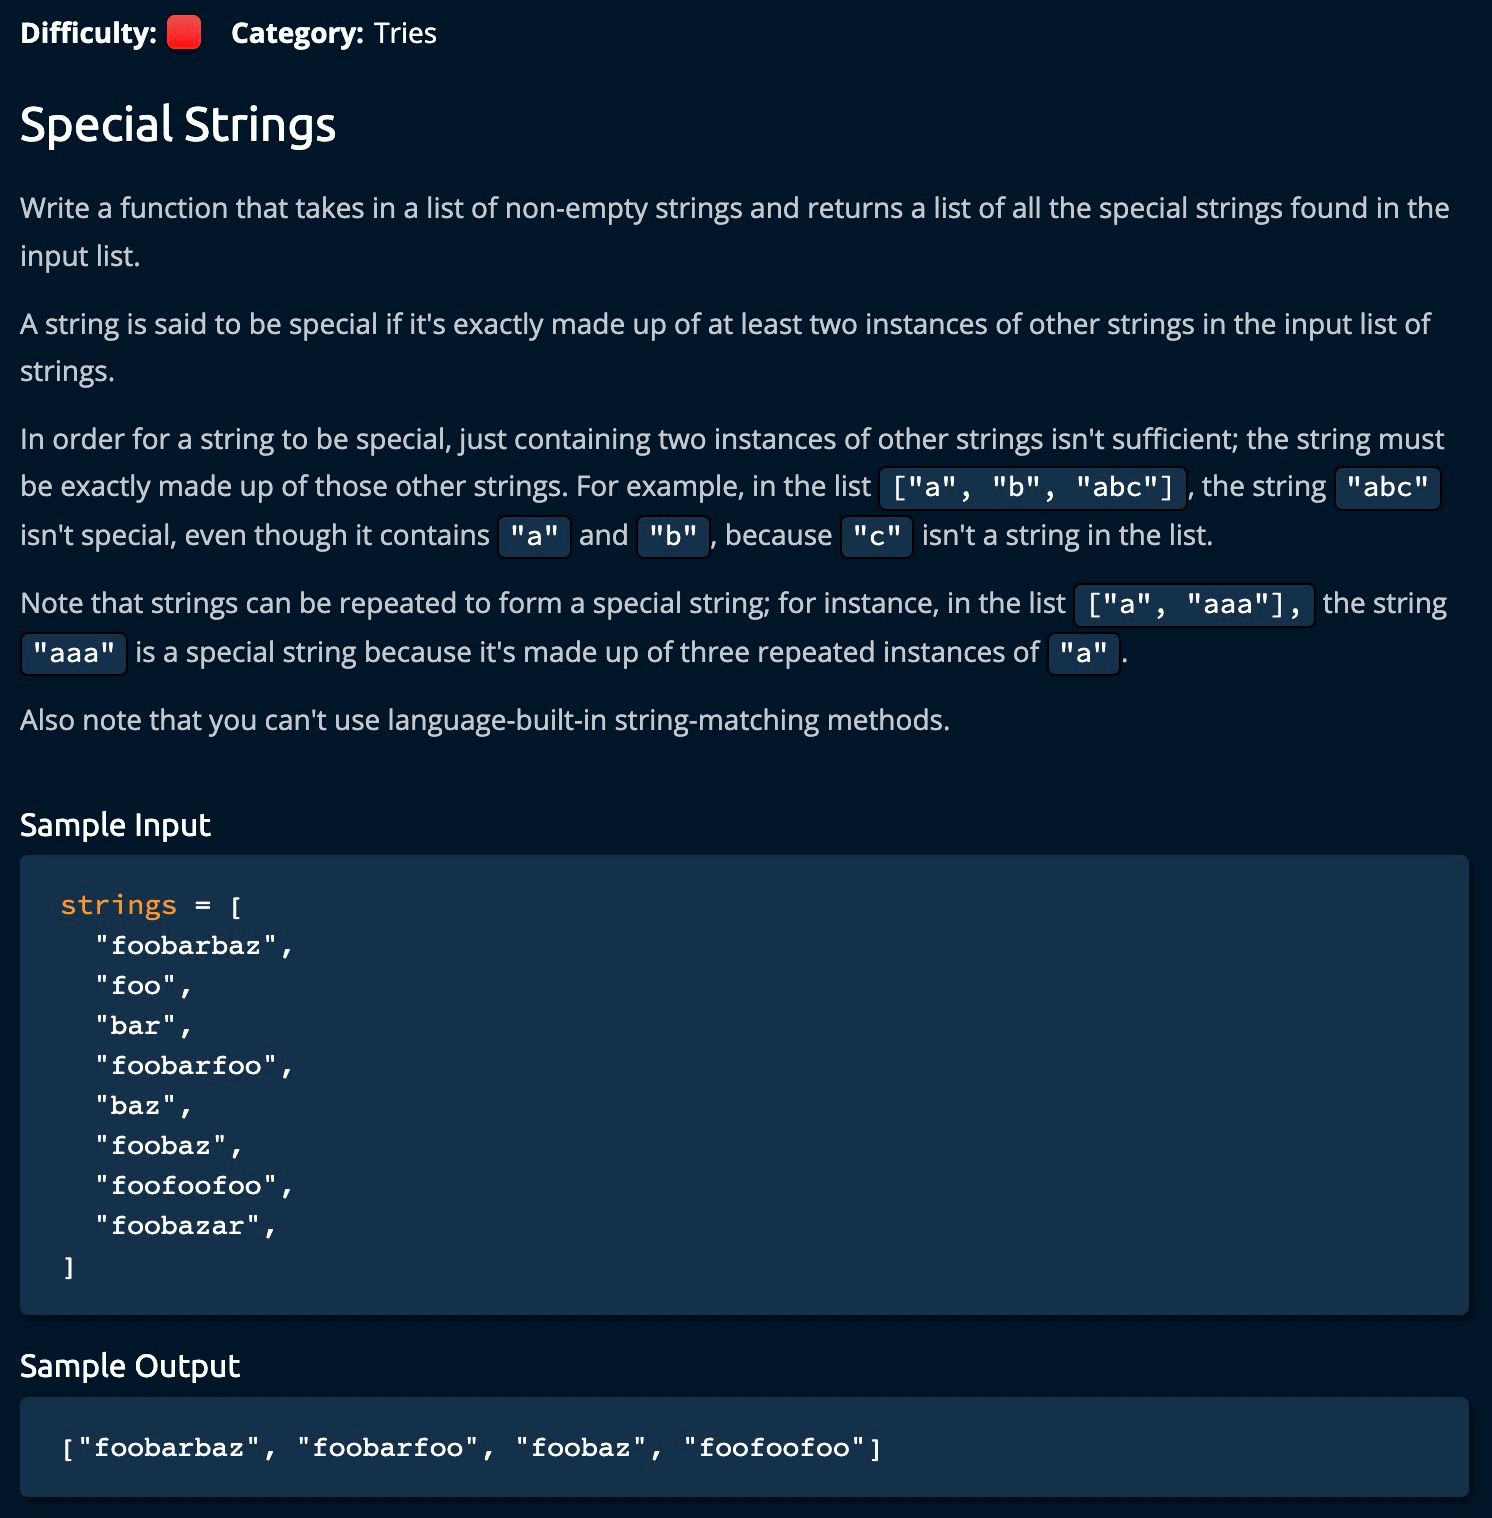Image resolution: width=1492 pixels, height=1518 pixels.
Task: Click the "Category:" label
Action: pyautogui.click(x=297, y=33)
